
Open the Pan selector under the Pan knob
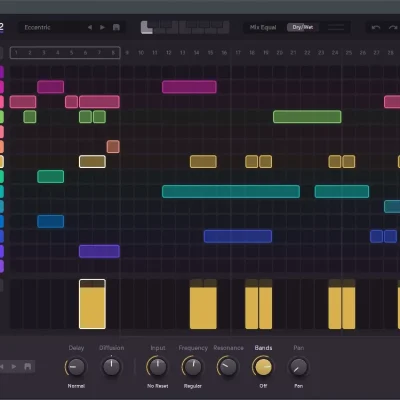click(x=299, y=386)
